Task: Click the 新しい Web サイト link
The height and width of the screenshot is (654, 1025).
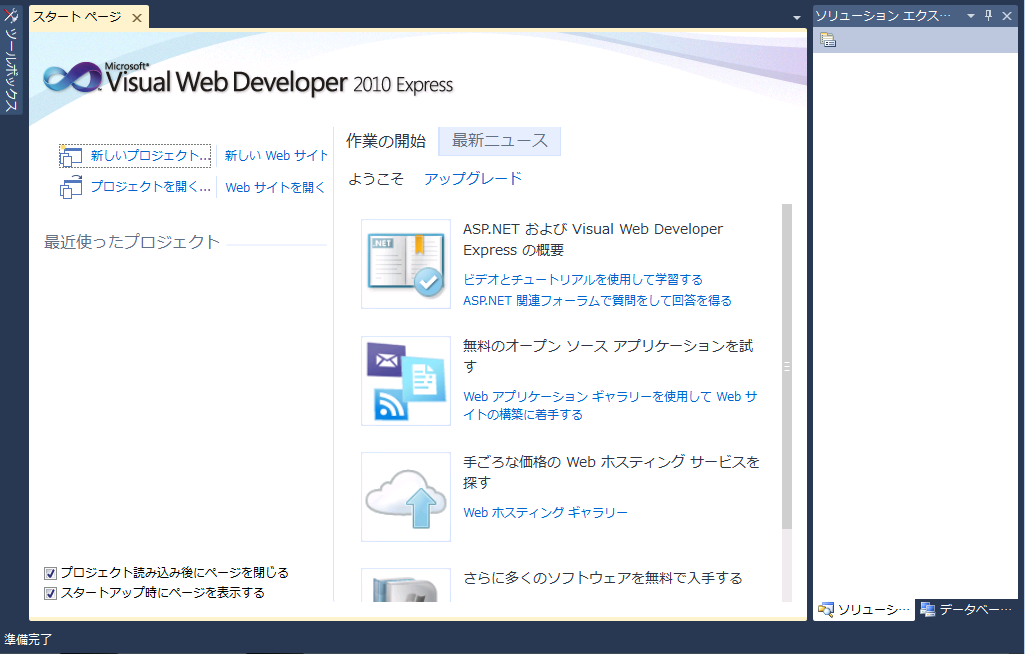Action: 276,156
